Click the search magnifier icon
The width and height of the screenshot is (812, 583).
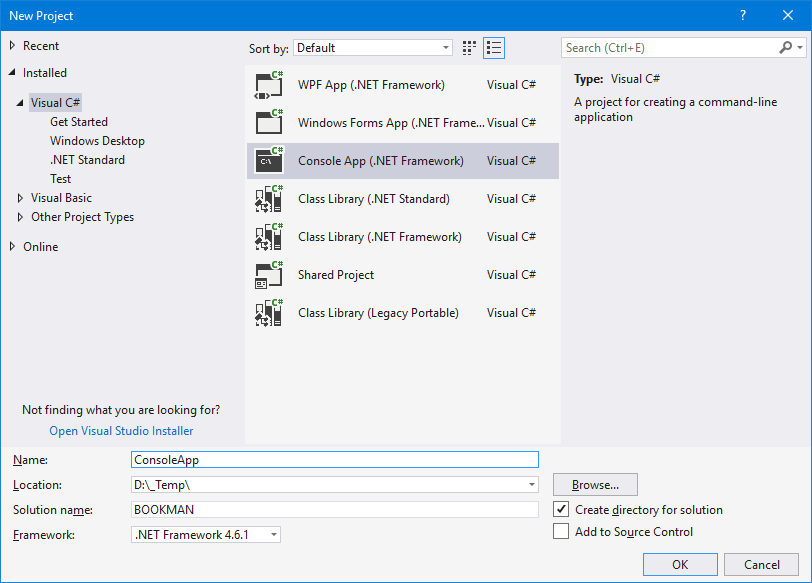click(785, 48)
